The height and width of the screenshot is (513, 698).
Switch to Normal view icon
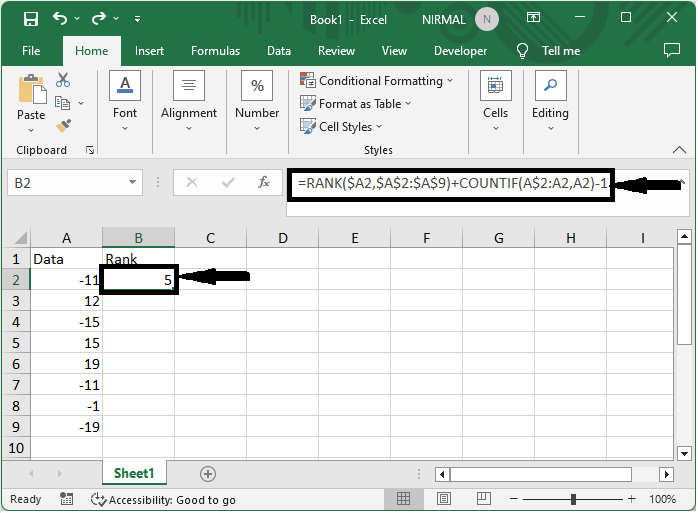click(403, 499)
